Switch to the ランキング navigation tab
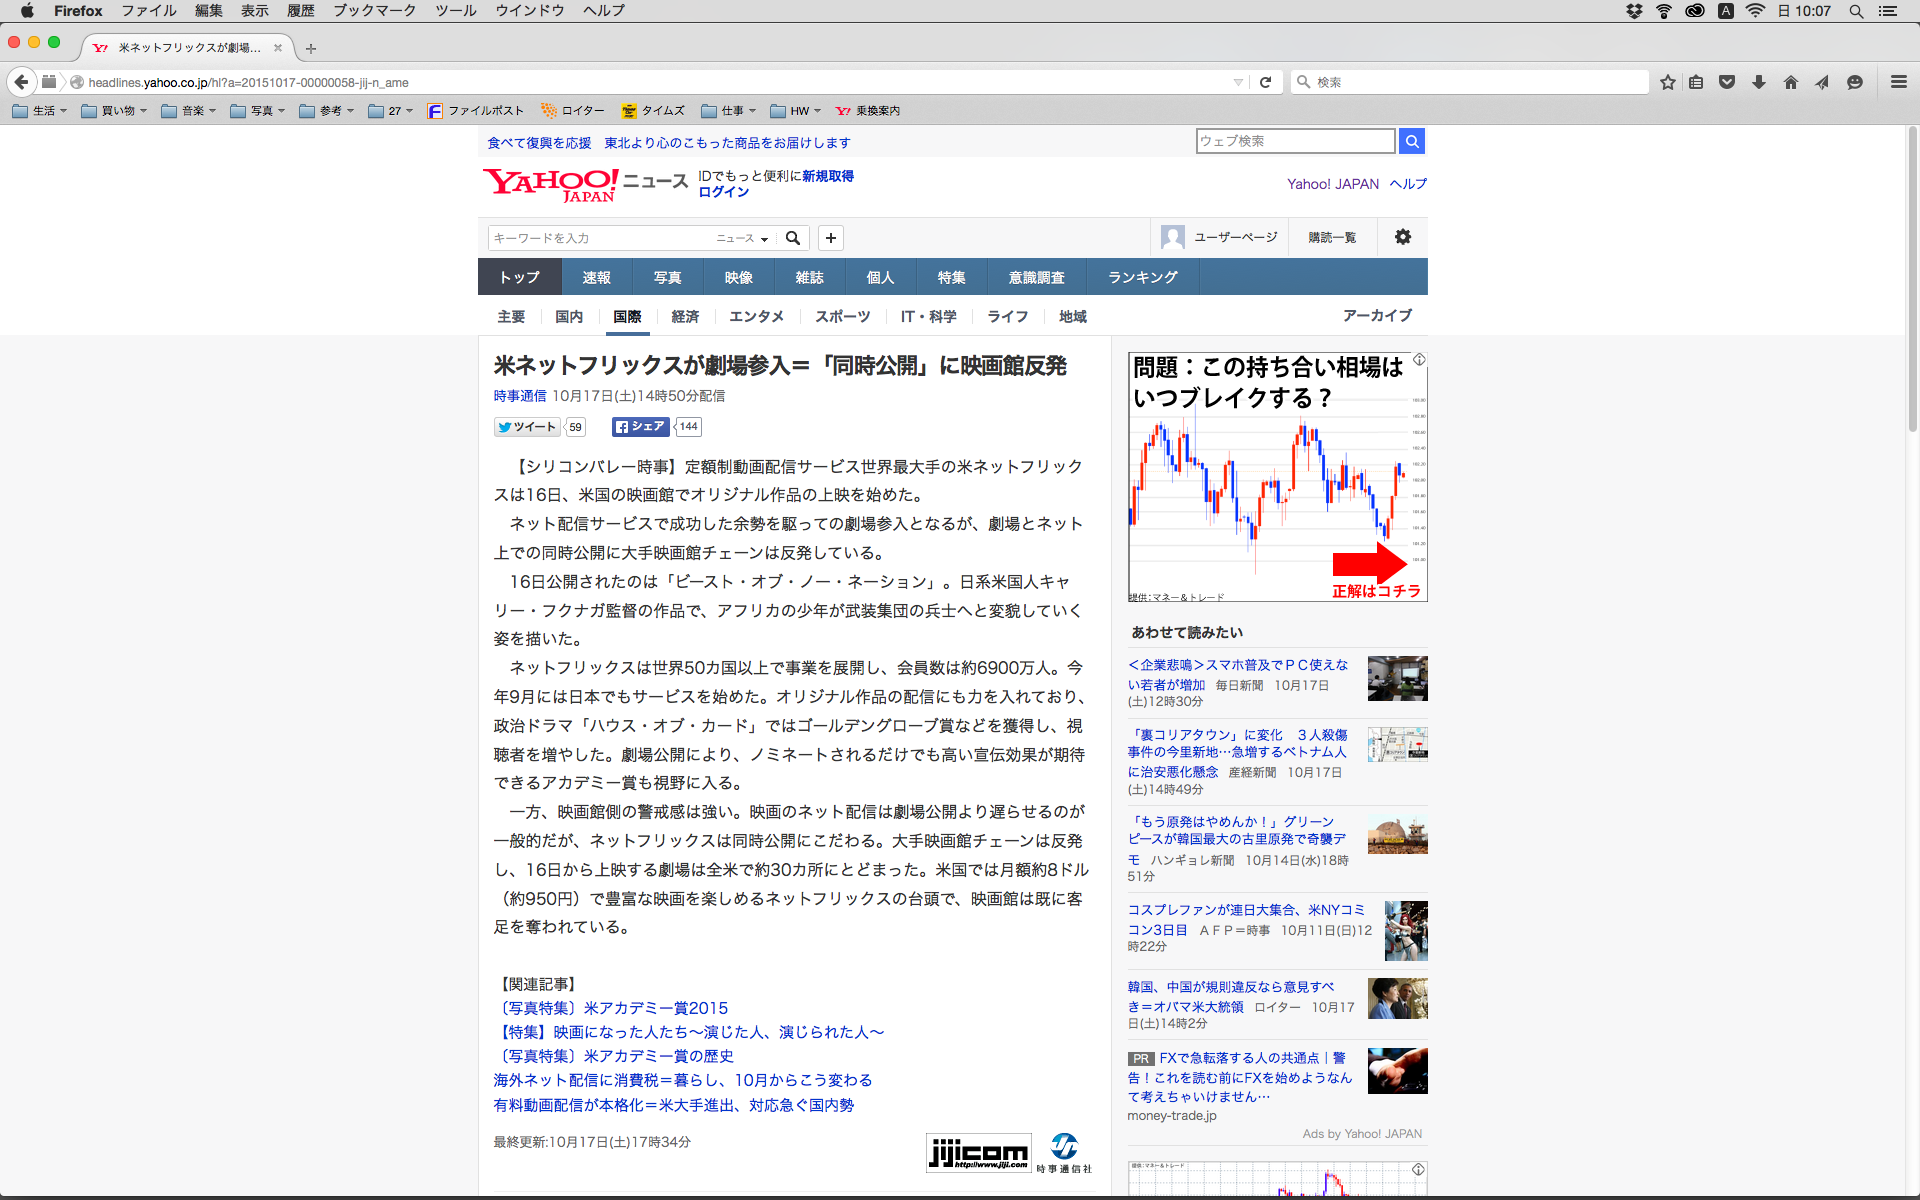Screen dimensions: 1920x1200 coord(1142,277)
